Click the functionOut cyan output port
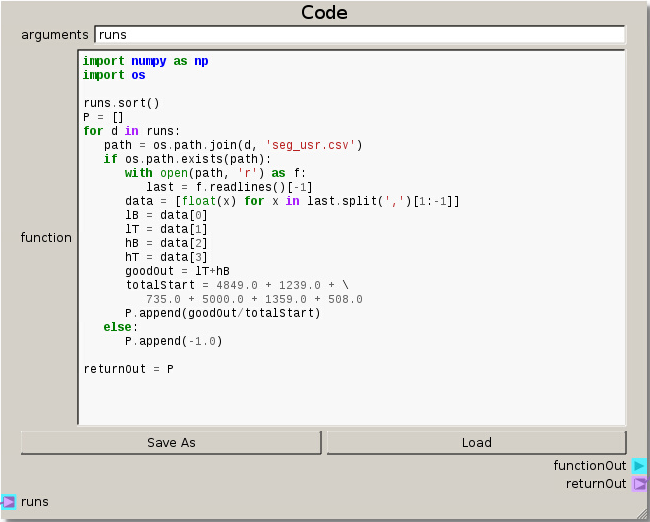This screenshot has height=522, width=650. click(639, 466)
